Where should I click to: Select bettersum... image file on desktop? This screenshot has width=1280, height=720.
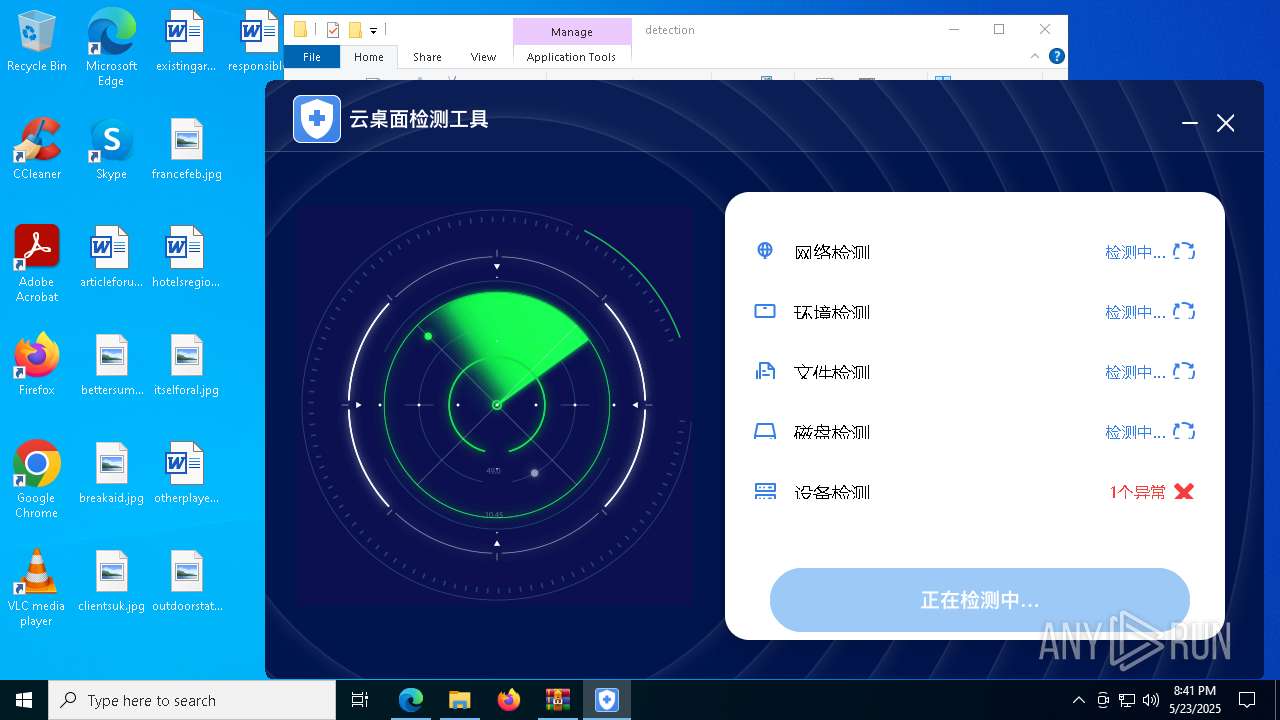pyautogui.click(x=111, y=365)
